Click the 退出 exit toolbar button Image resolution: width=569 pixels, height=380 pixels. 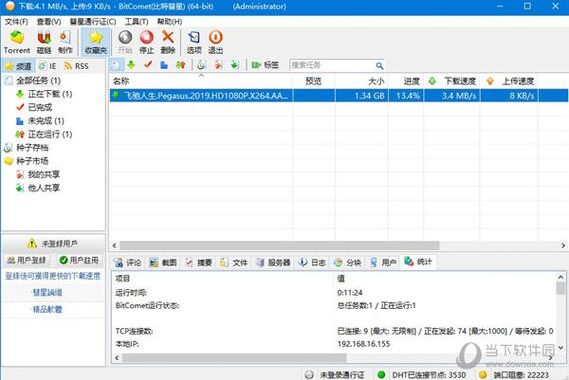[x=215, y=42]
